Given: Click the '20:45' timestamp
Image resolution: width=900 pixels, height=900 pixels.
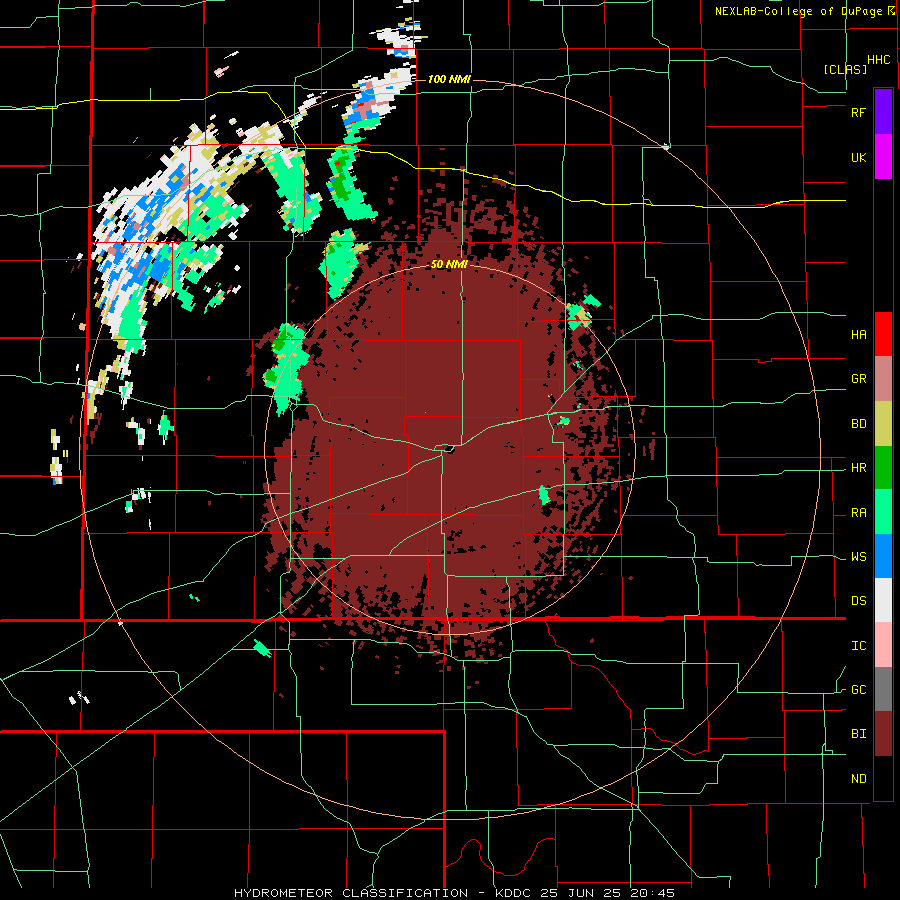Looking at the screenshot, I should tap(651, 893).
